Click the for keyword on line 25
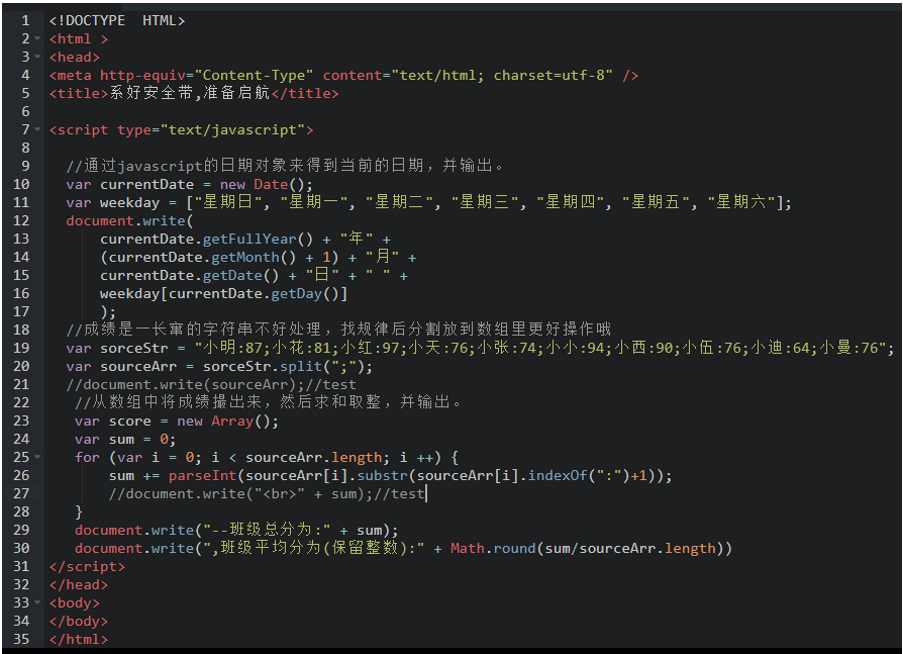 pyautogui.click(x=87, y=458)
